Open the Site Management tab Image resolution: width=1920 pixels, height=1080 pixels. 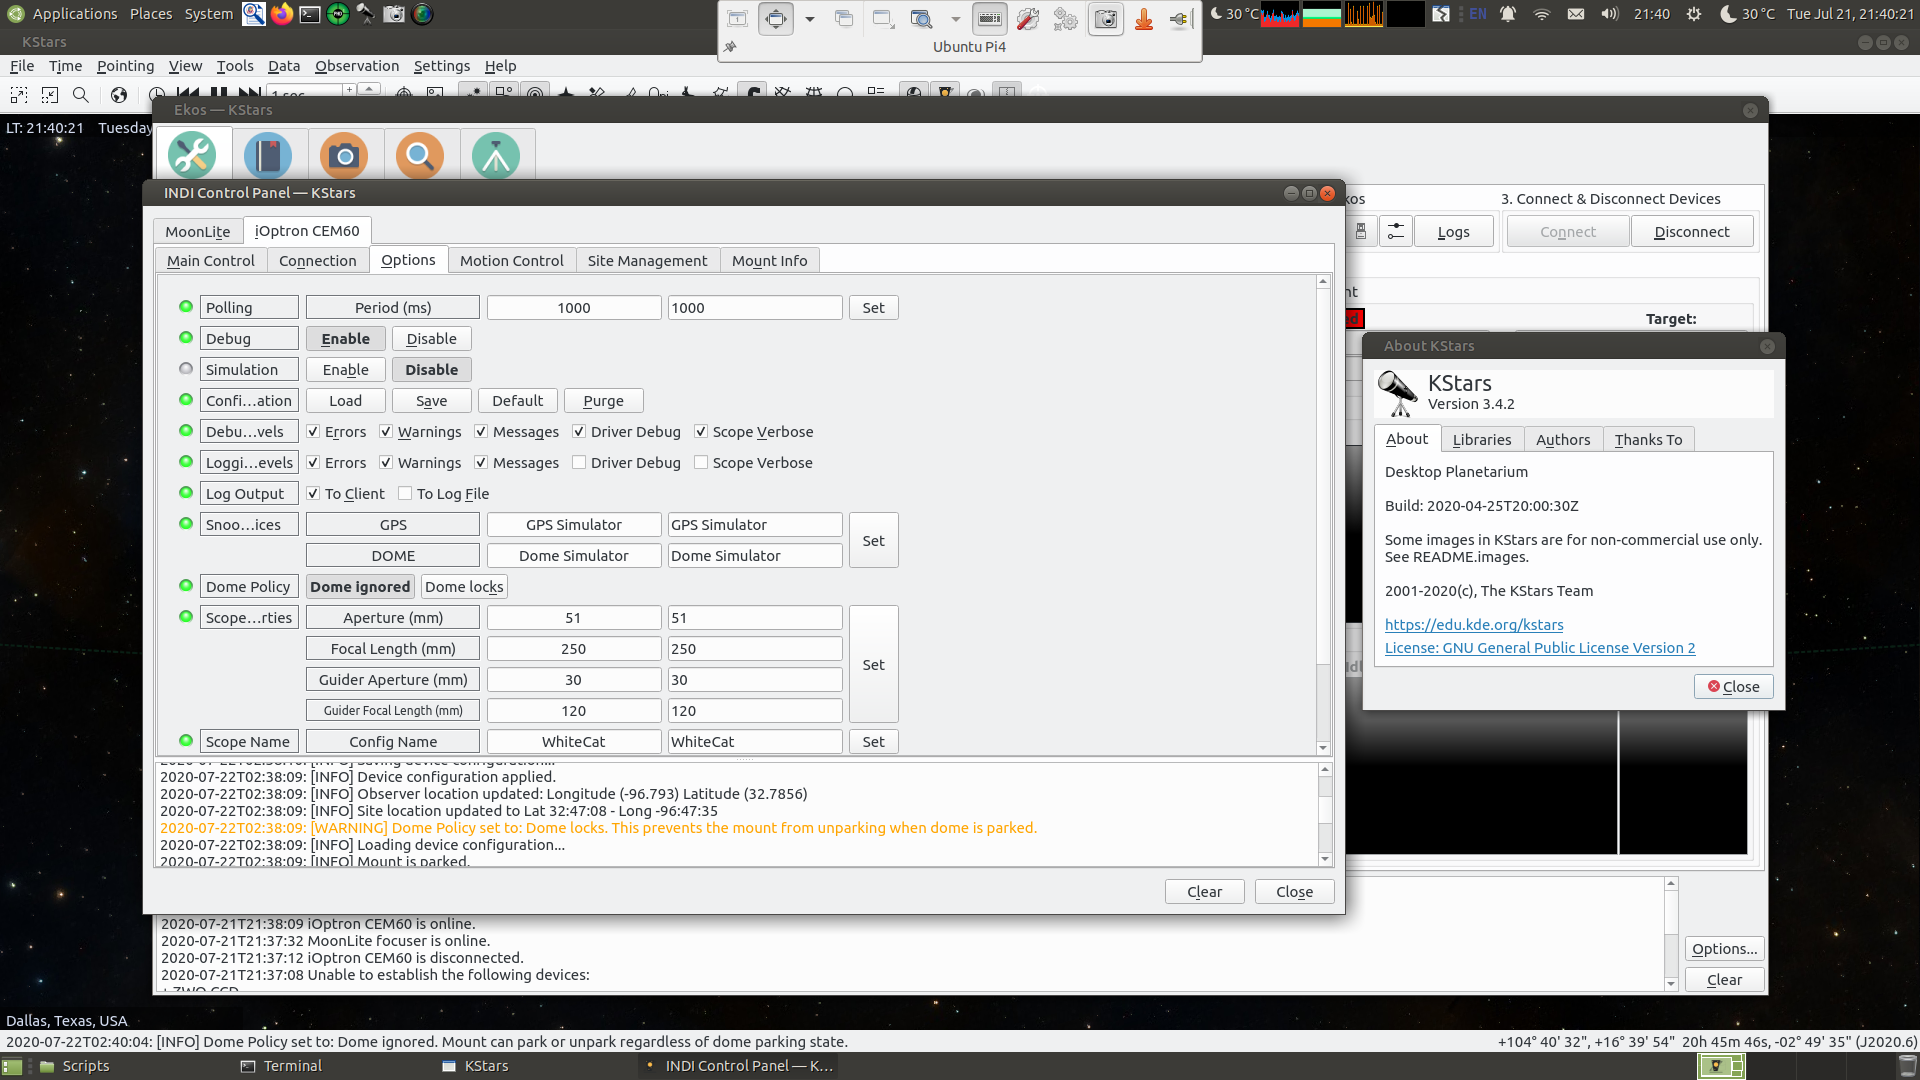click(647, 261)
